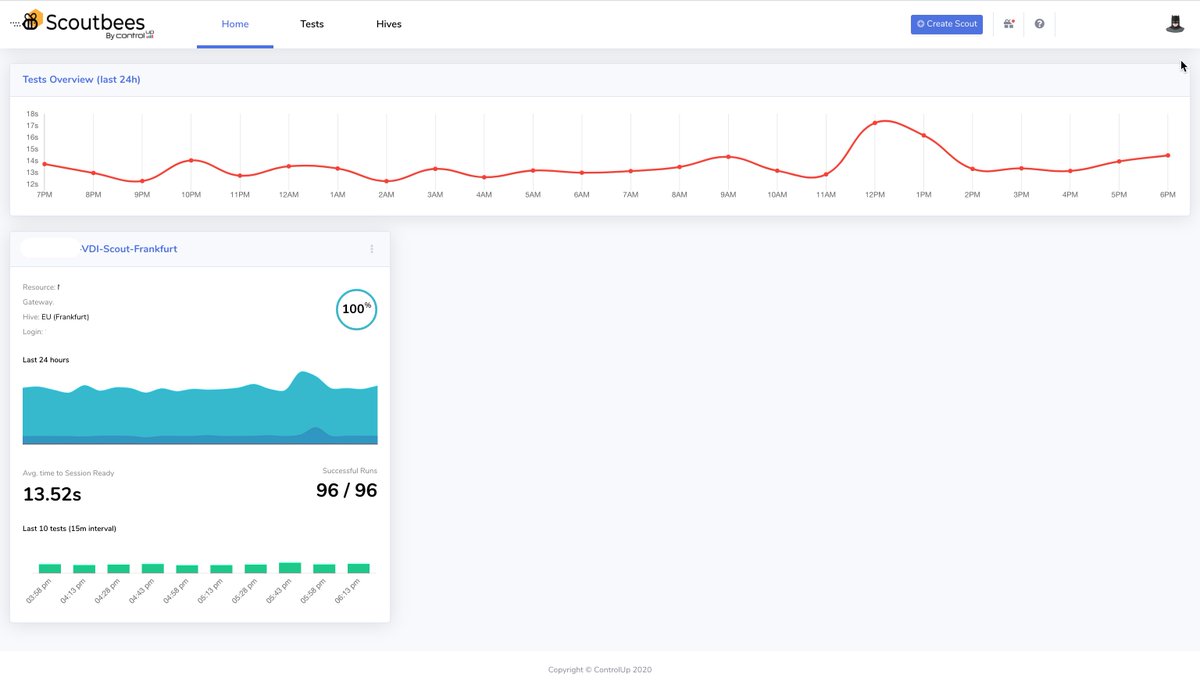Click the 05:13 pm test bar
The width and height of the screenshot is (1200, 688).
pos(221,569)
